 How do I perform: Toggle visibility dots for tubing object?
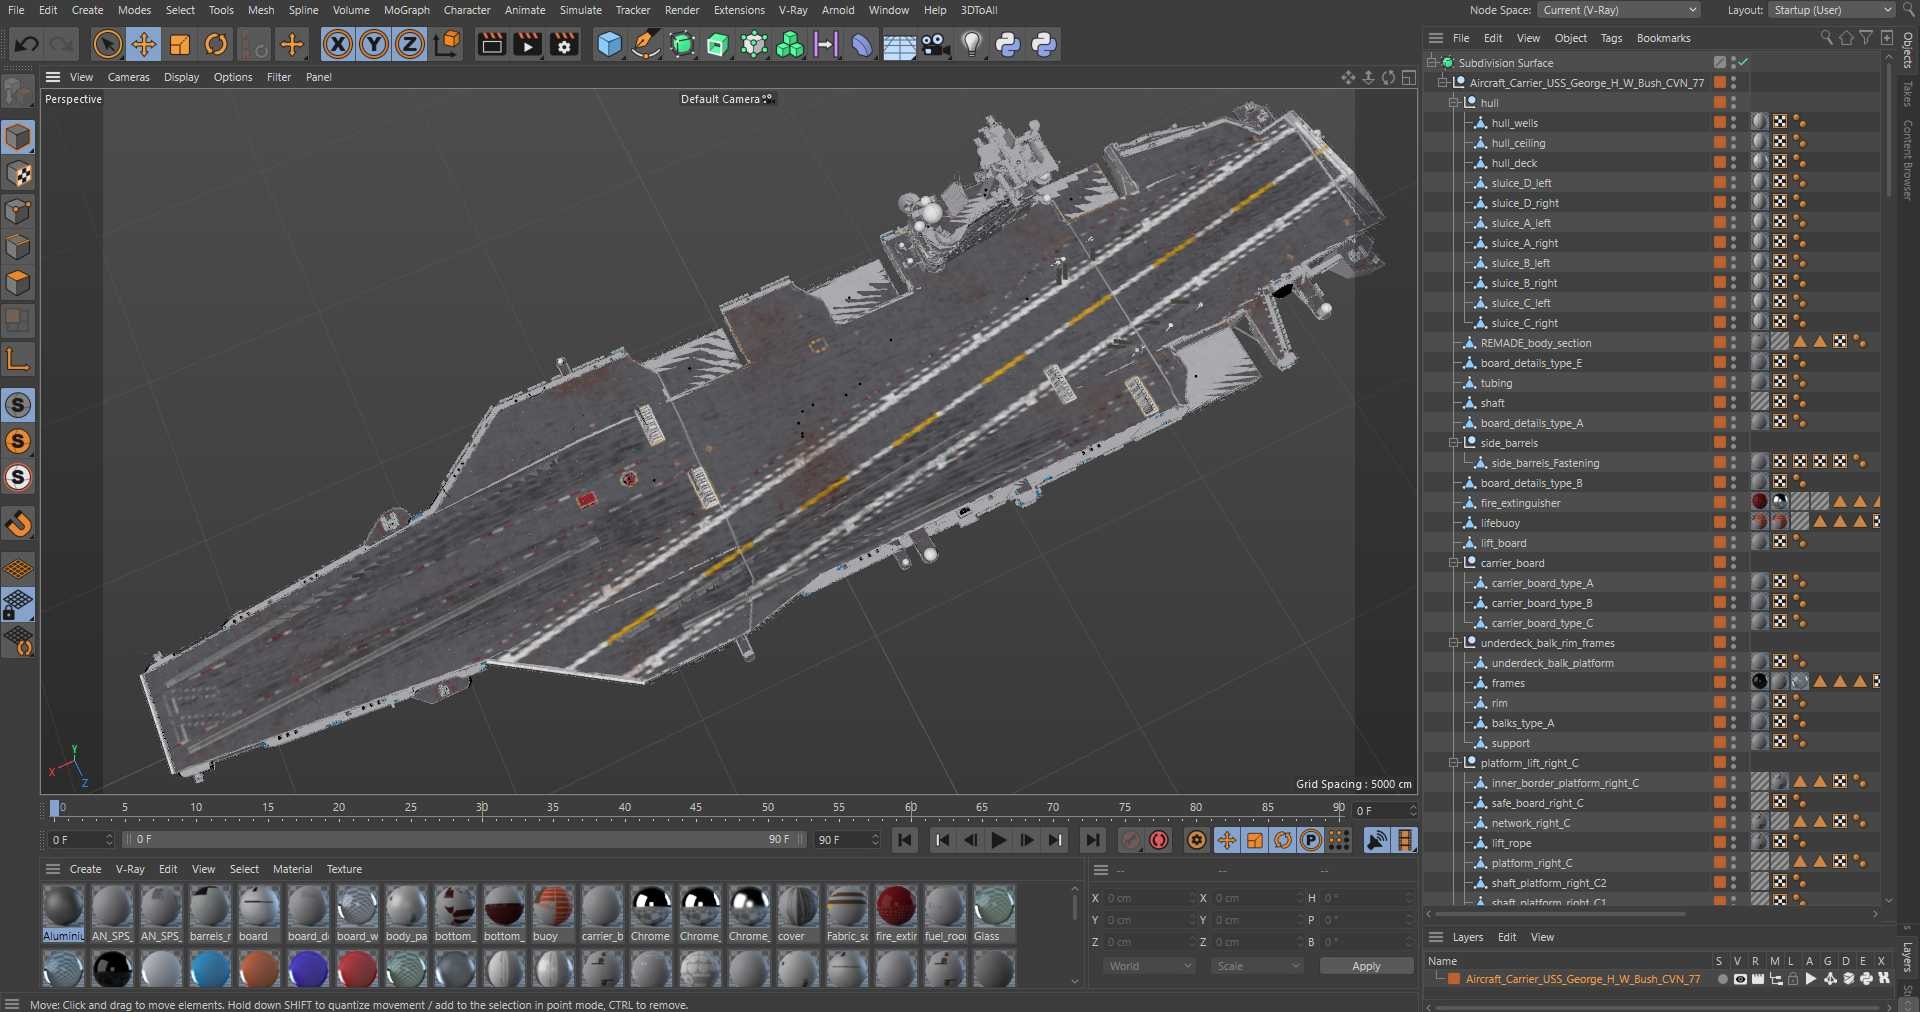tap(1734, 383)
